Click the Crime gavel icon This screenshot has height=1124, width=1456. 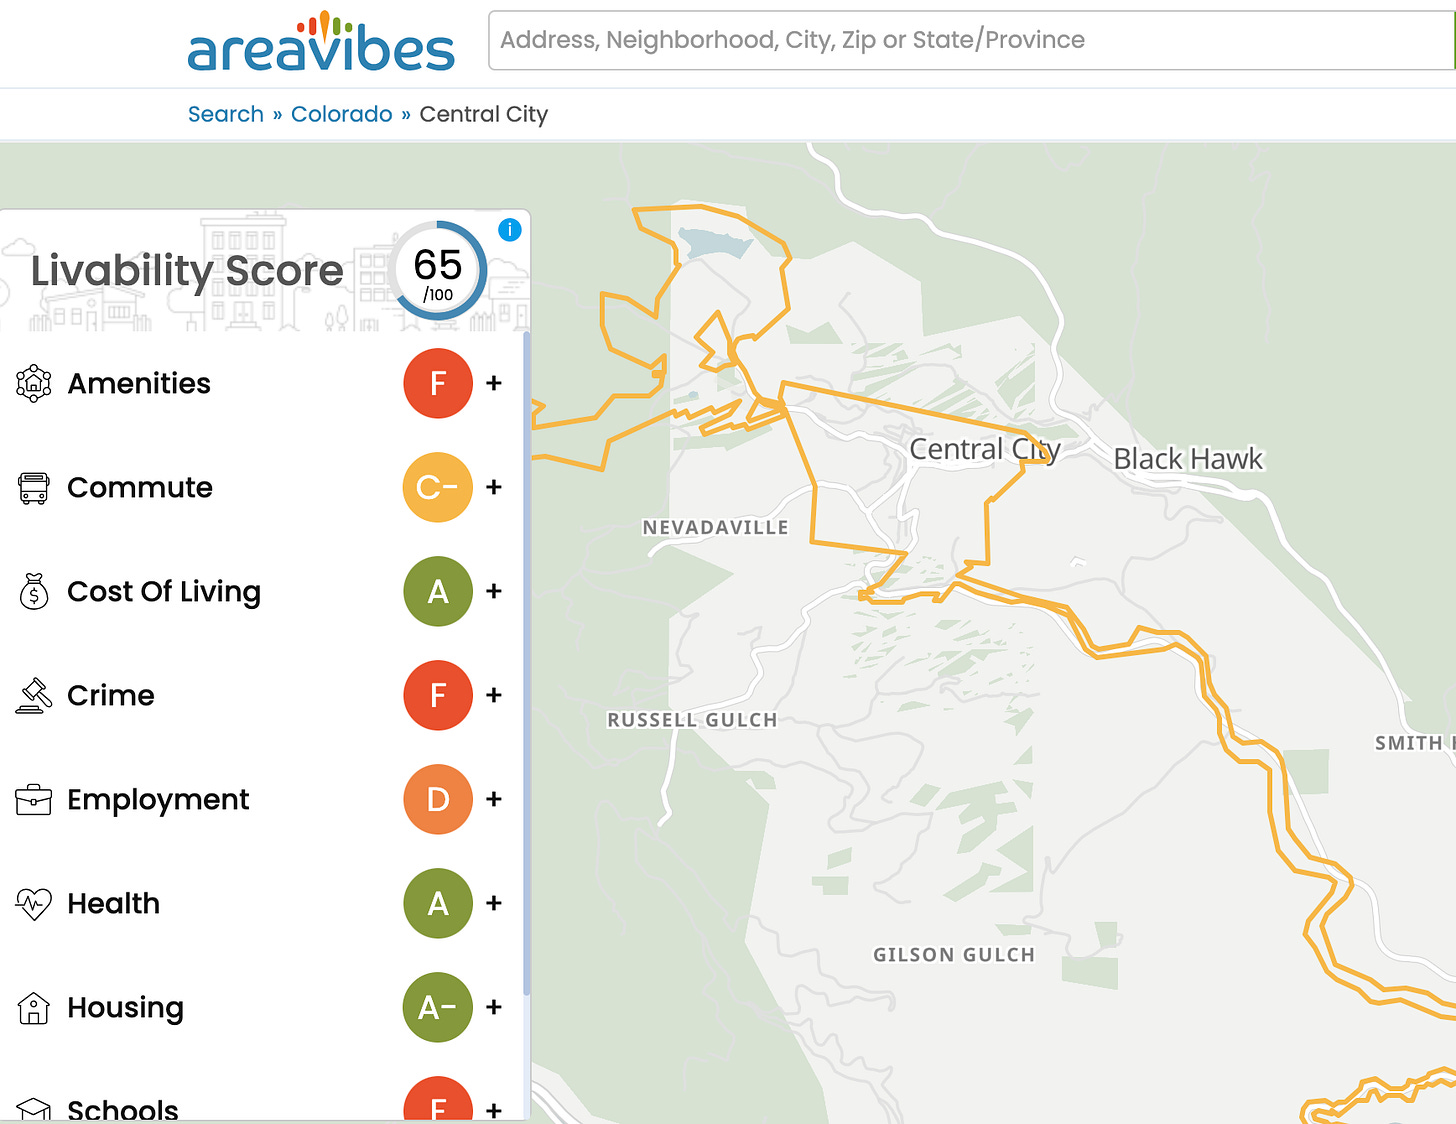pyautogui.click(x=34, y=695)
